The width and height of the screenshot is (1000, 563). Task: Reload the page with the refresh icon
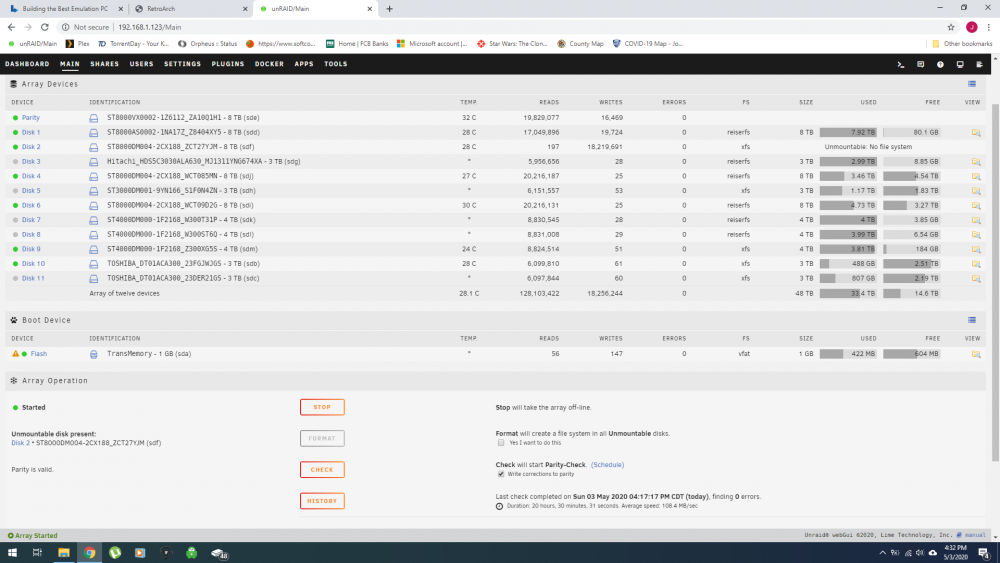point(45,27)
